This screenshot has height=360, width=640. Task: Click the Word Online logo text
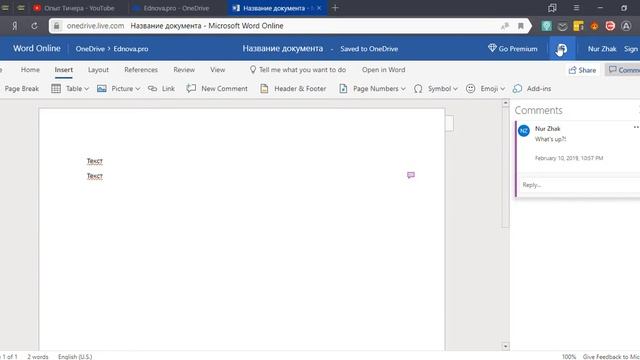(x=37, y=48)
